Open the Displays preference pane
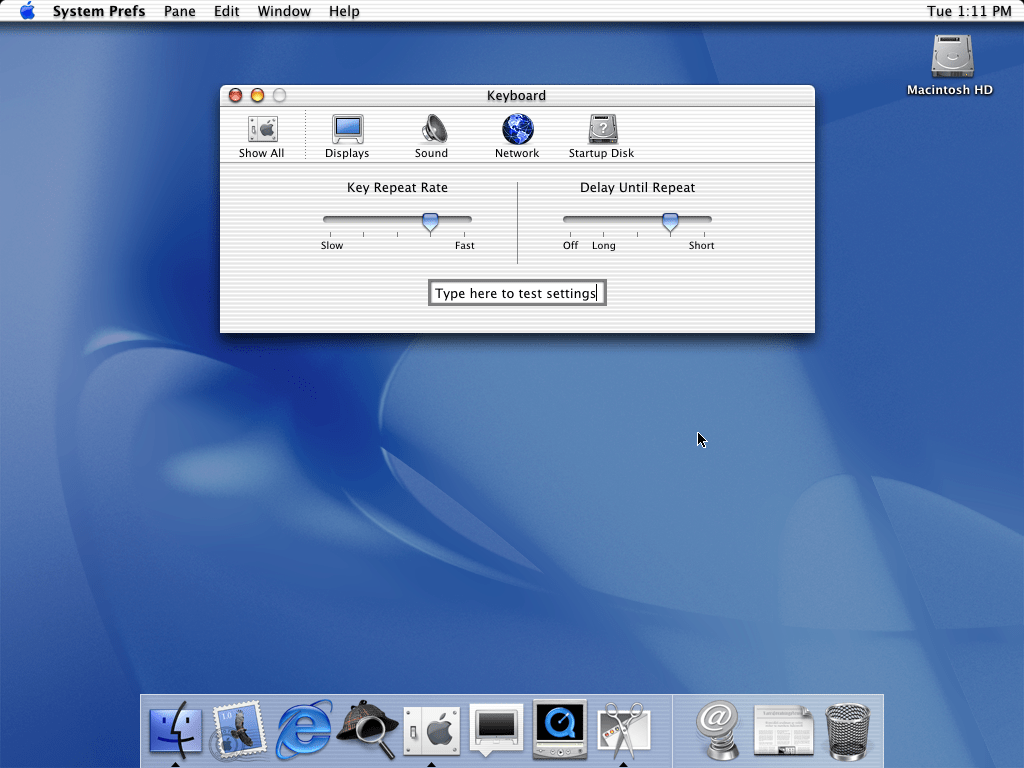 coord(347,136)
